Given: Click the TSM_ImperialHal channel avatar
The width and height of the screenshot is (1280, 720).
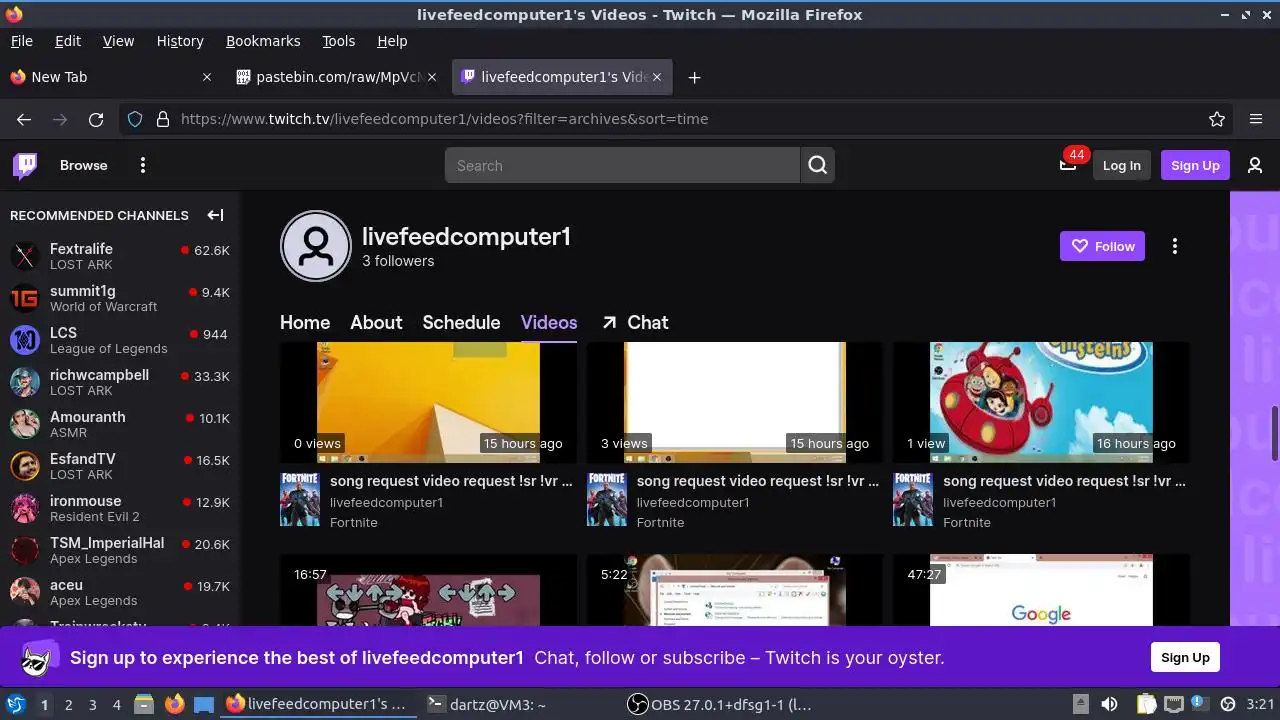Looking at the screenshot, I should (x=25, y=550).
